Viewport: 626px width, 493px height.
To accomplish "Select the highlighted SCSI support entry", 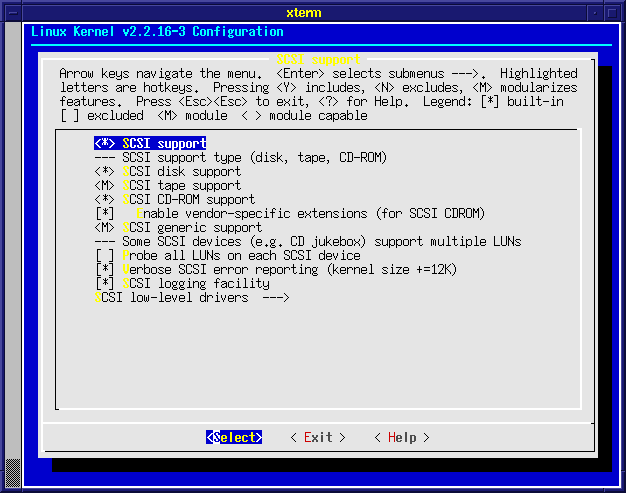I will coord(150,144).
